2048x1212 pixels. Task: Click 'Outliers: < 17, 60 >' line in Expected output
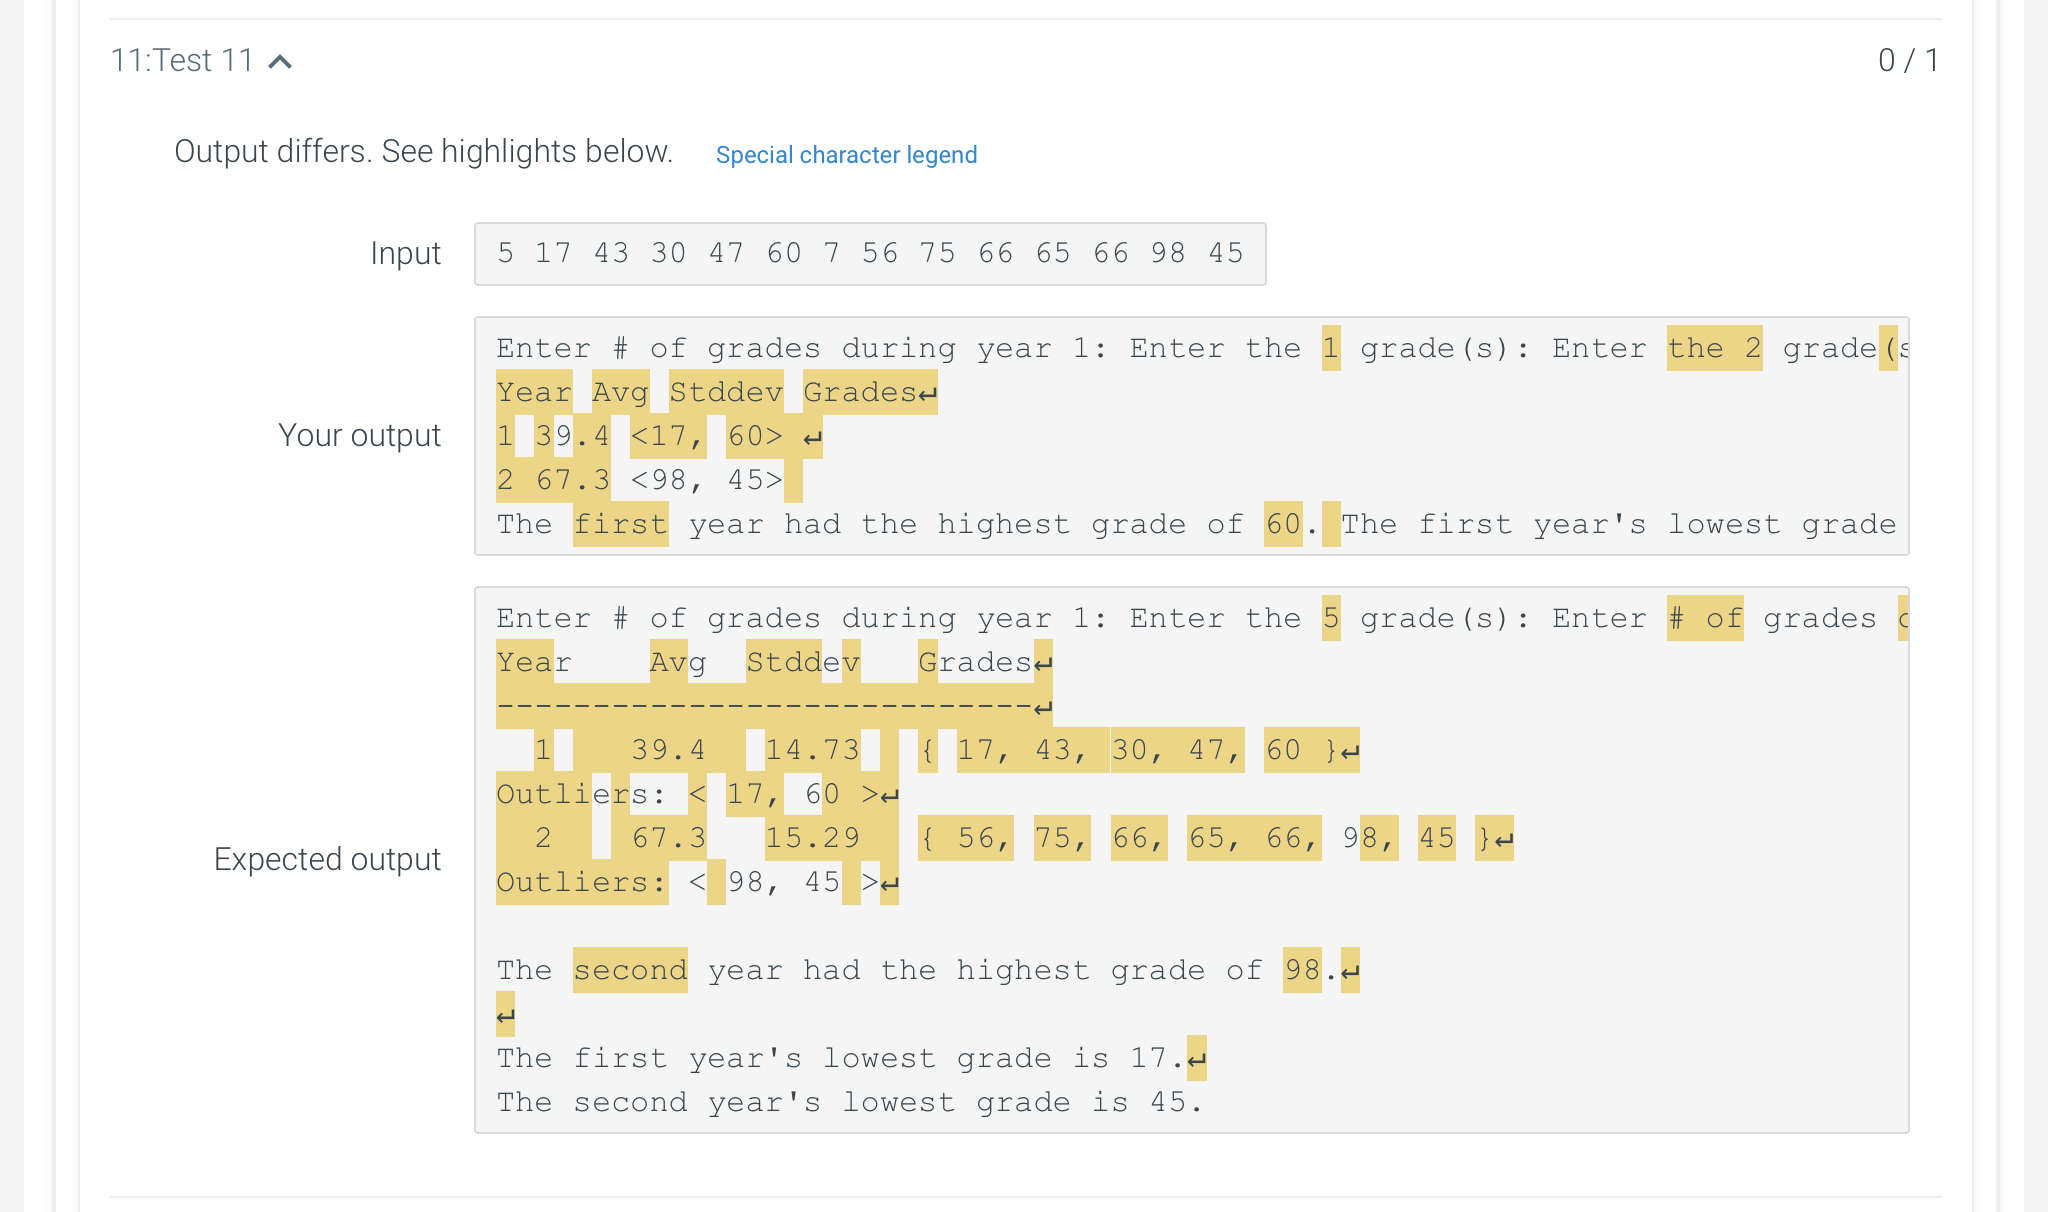click(698, 794)
